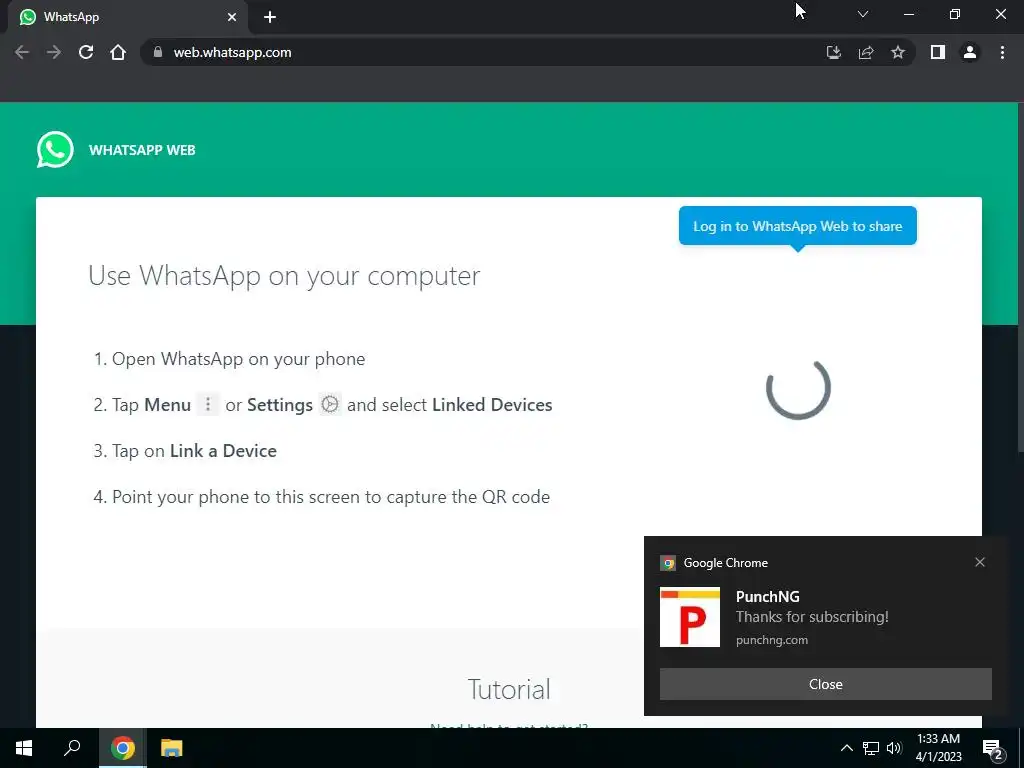Bookmark this tab with the star icon
The width and height of the screenshot is (1024, 768).
tap(898, 52)
